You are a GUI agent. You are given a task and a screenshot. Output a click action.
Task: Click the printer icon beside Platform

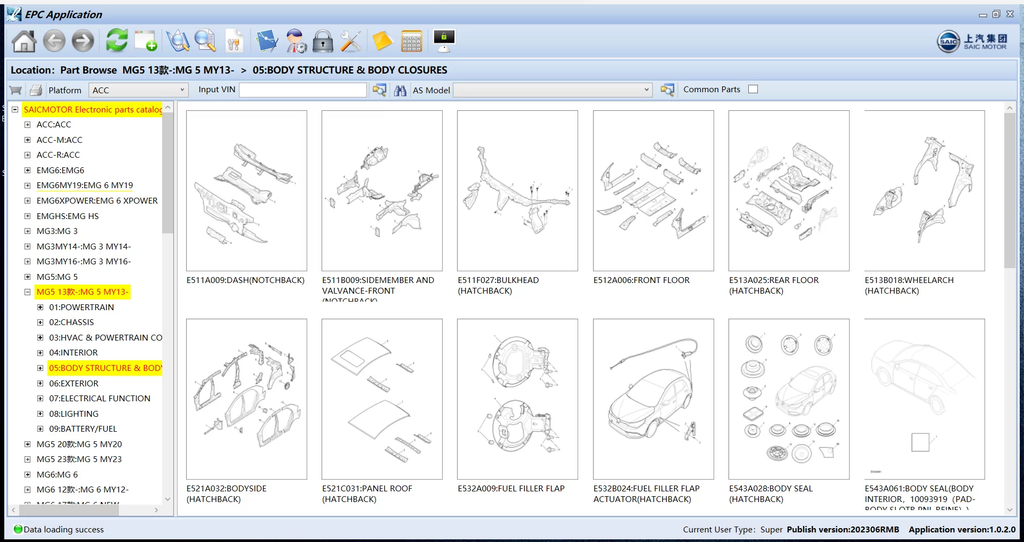[35, 90]
